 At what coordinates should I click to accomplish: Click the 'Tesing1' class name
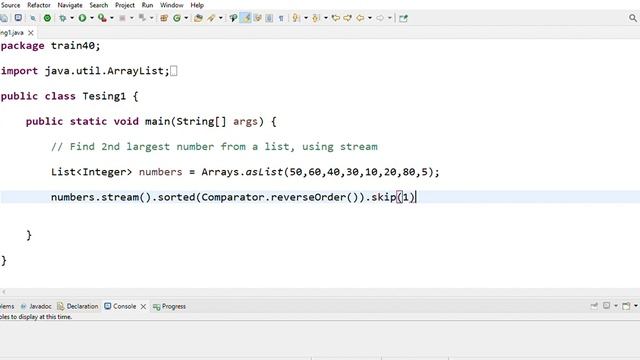tap(104, 96)
